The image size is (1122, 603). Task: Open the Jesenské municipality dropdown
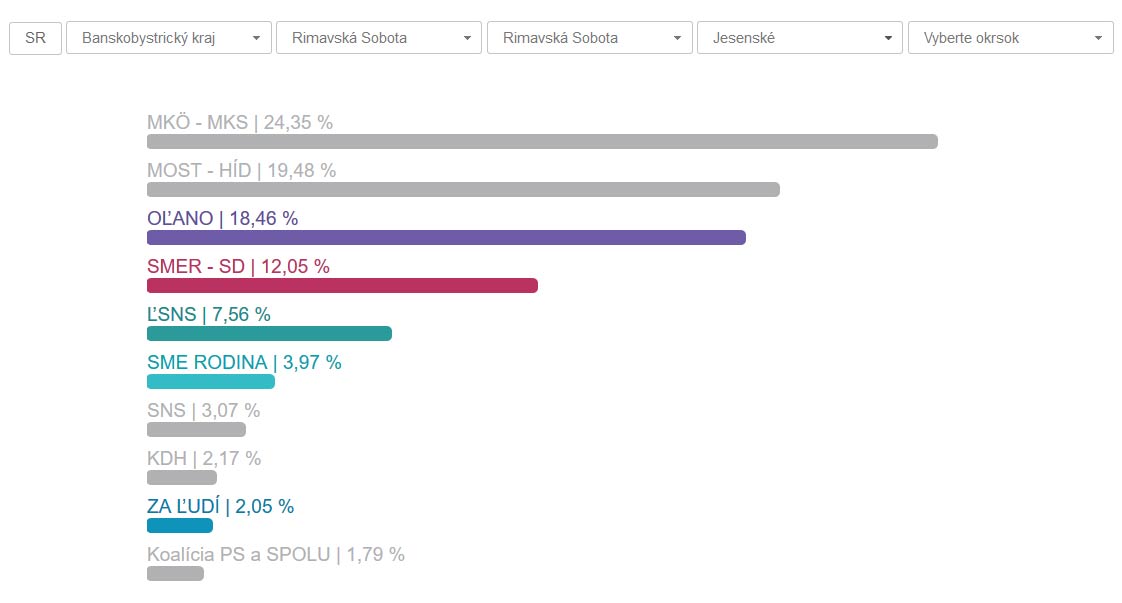point(799,38)
